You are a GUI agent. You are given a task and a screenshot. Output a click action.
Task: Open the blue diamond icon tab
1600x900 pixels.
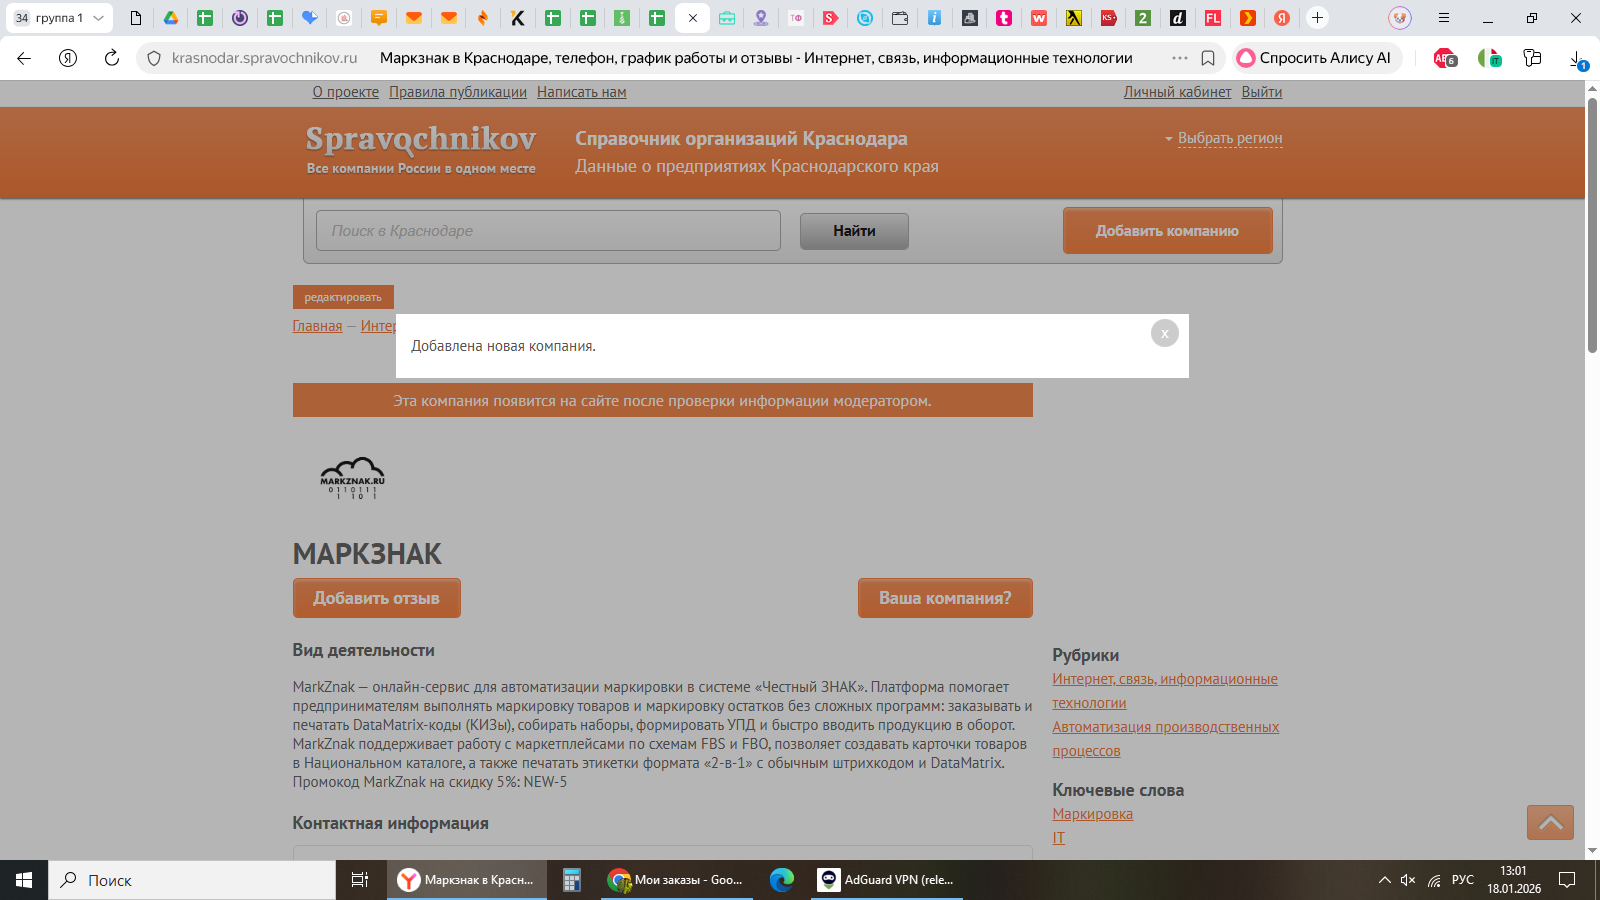tap(309, 18)
